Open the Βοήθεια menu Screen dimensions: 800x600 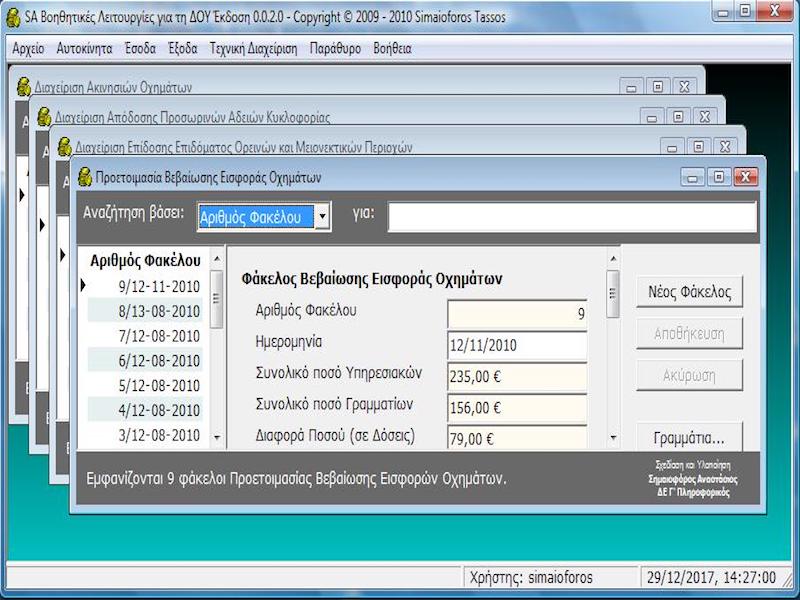[392, 49]
